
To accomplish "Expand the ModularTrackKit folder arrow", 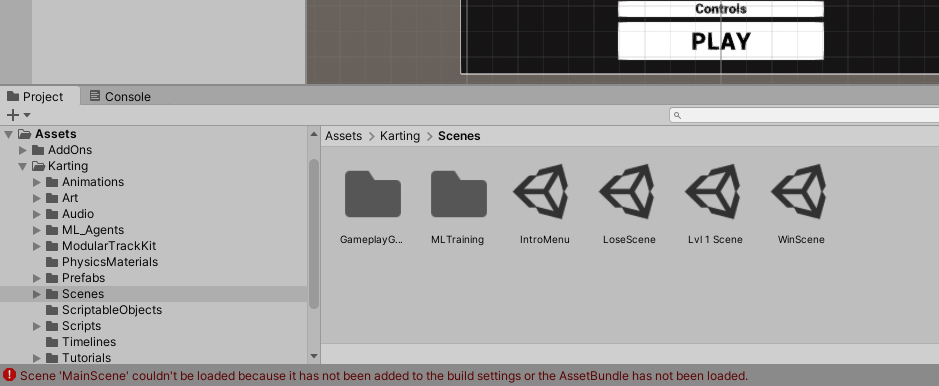I will coord(37,246).
